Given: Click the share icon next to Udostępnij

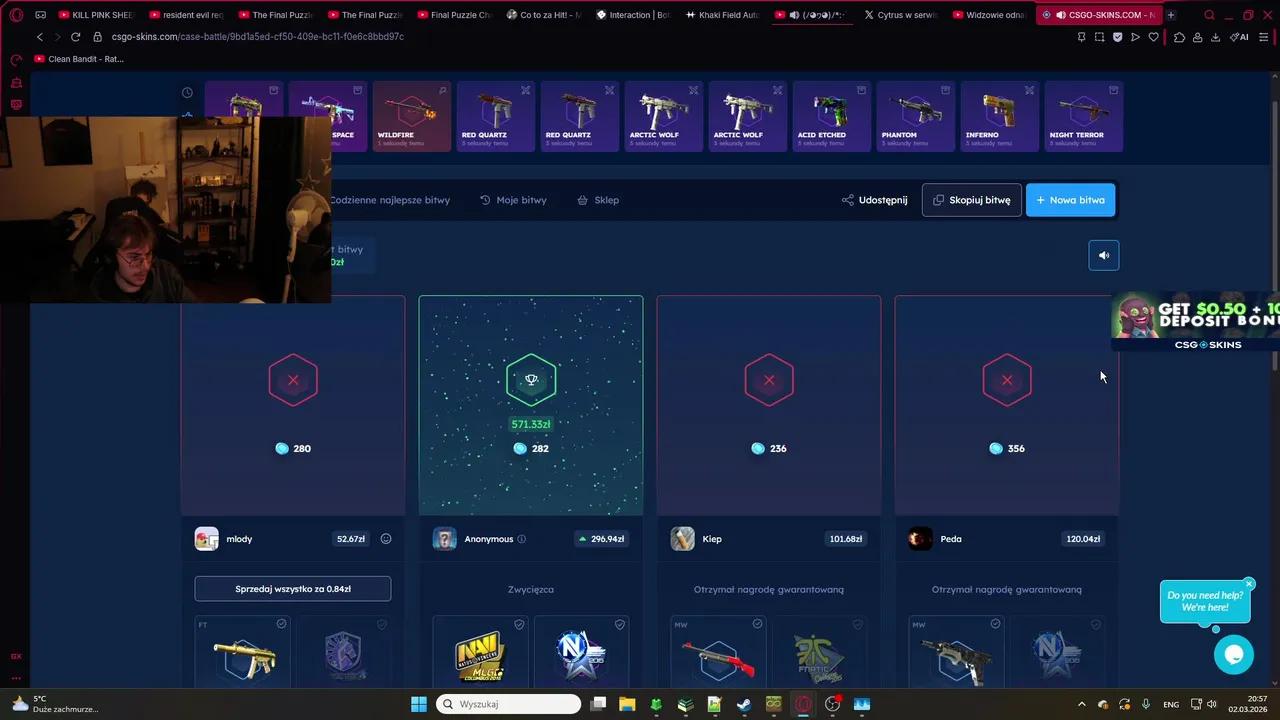Looking at the screenshot, I should [847, 200].
